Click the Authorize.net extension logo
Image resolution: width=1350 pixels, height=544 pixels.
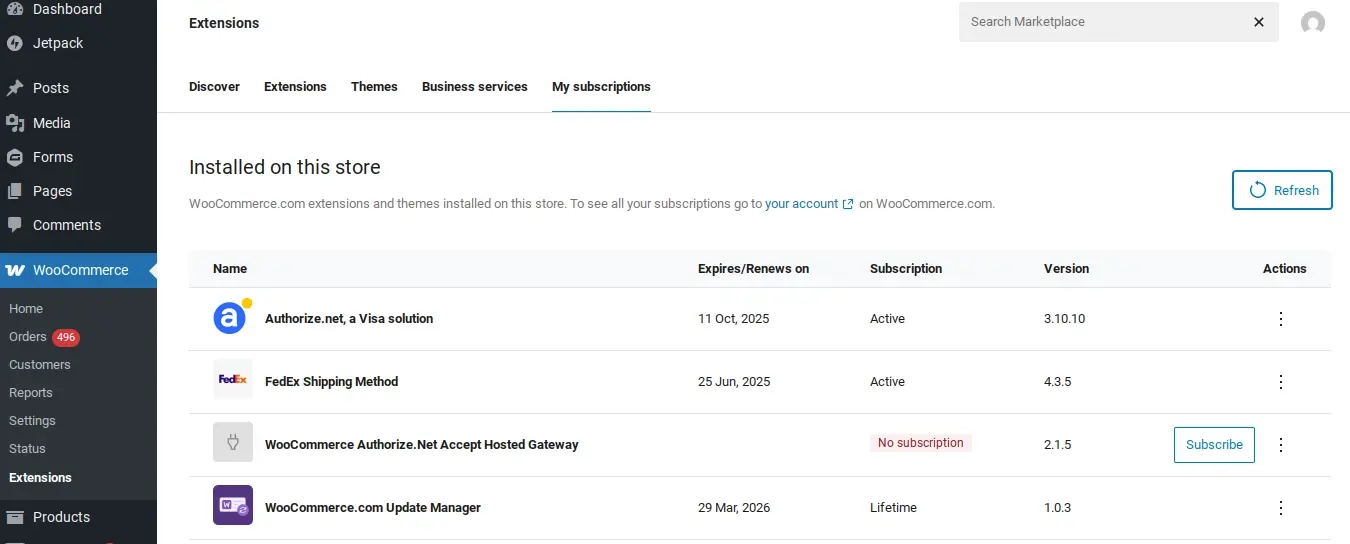(231, 318)
